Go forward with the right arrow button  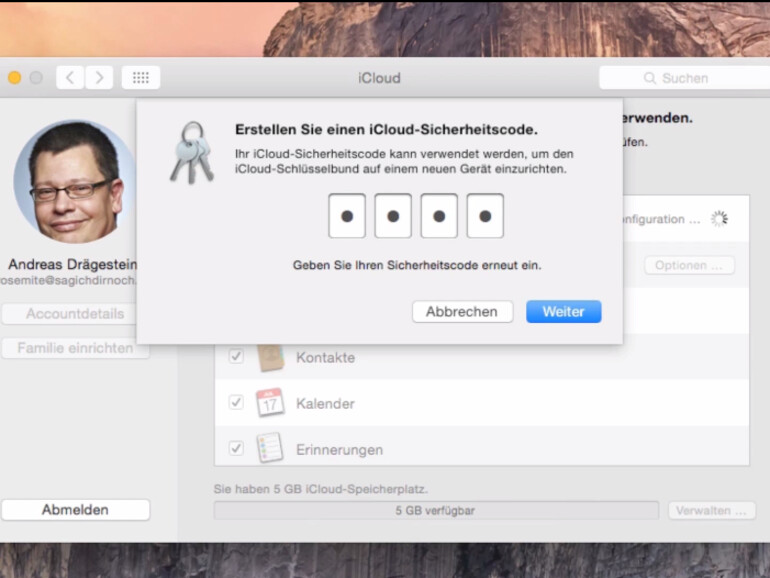[99, 78]
